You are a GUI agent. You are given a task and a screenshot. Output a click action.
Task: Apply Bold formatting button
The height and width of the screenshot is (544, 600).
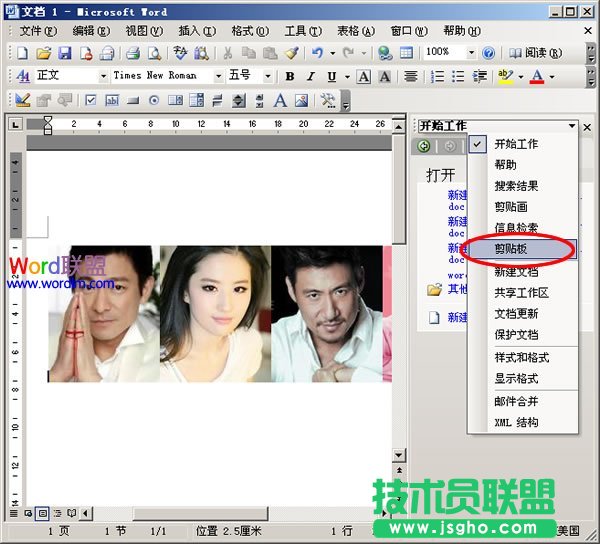[290, 76]
